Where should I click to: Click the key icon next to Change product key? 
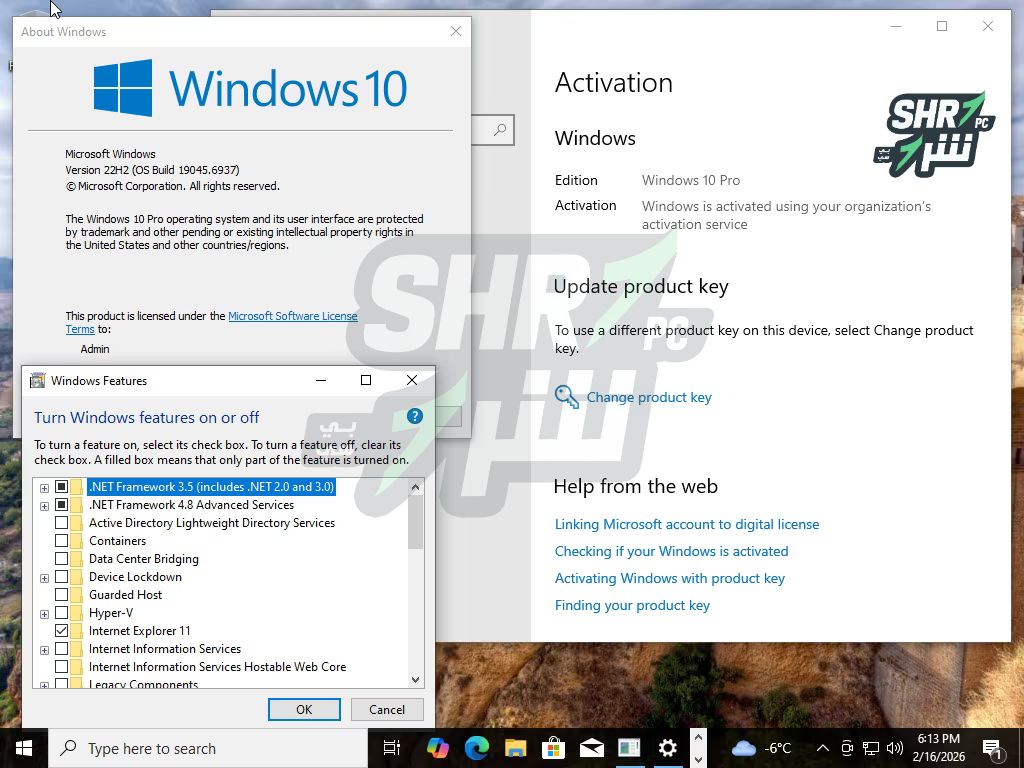pyautogui.click(x=566, y=396)
